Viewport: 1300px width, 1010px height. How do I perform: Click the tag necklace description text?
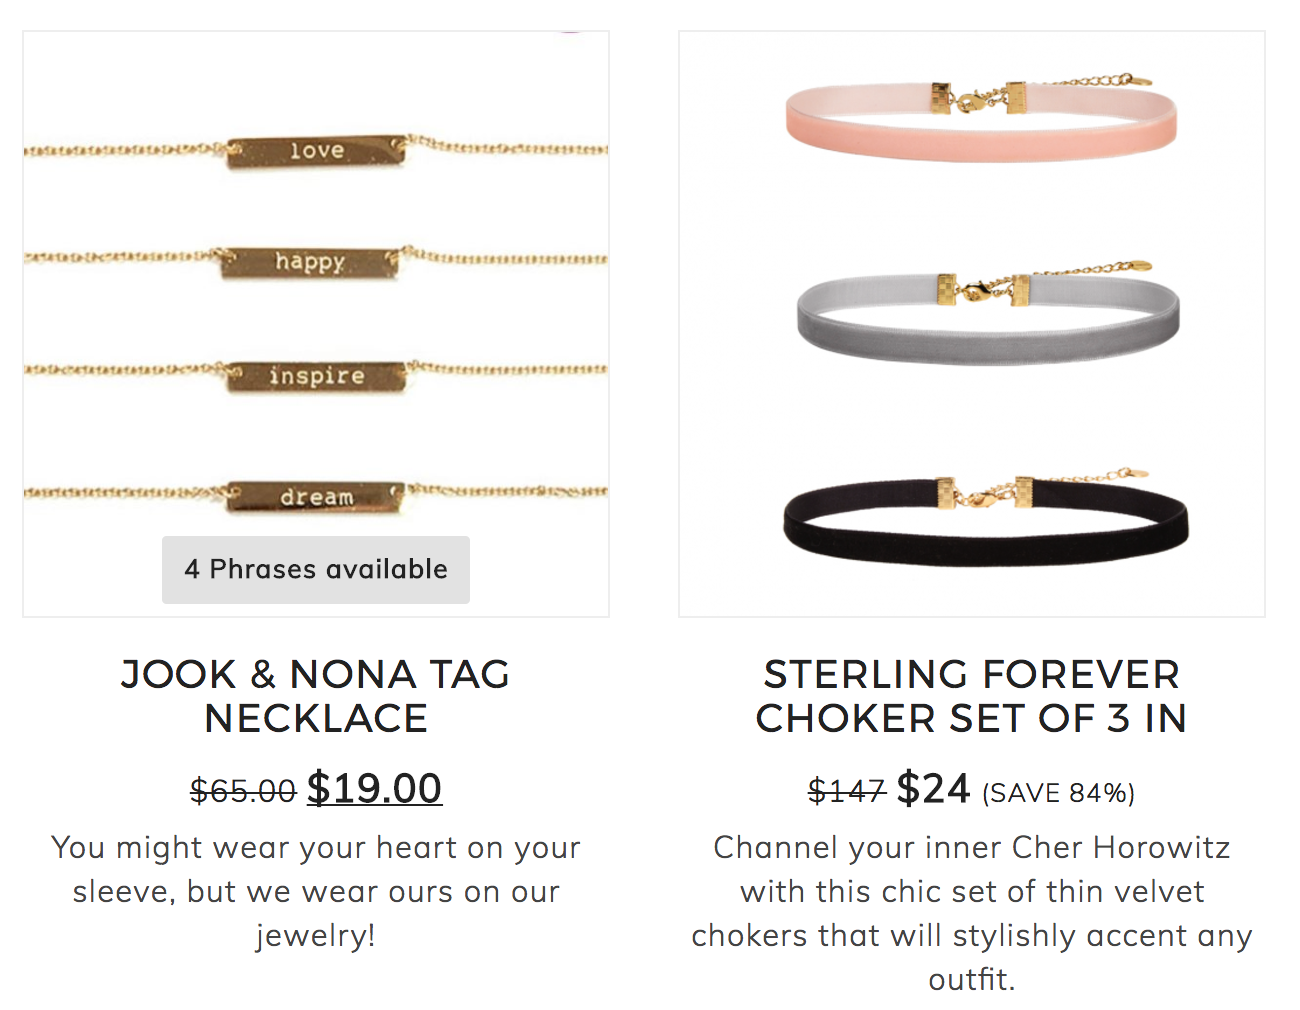click(316, 891)
